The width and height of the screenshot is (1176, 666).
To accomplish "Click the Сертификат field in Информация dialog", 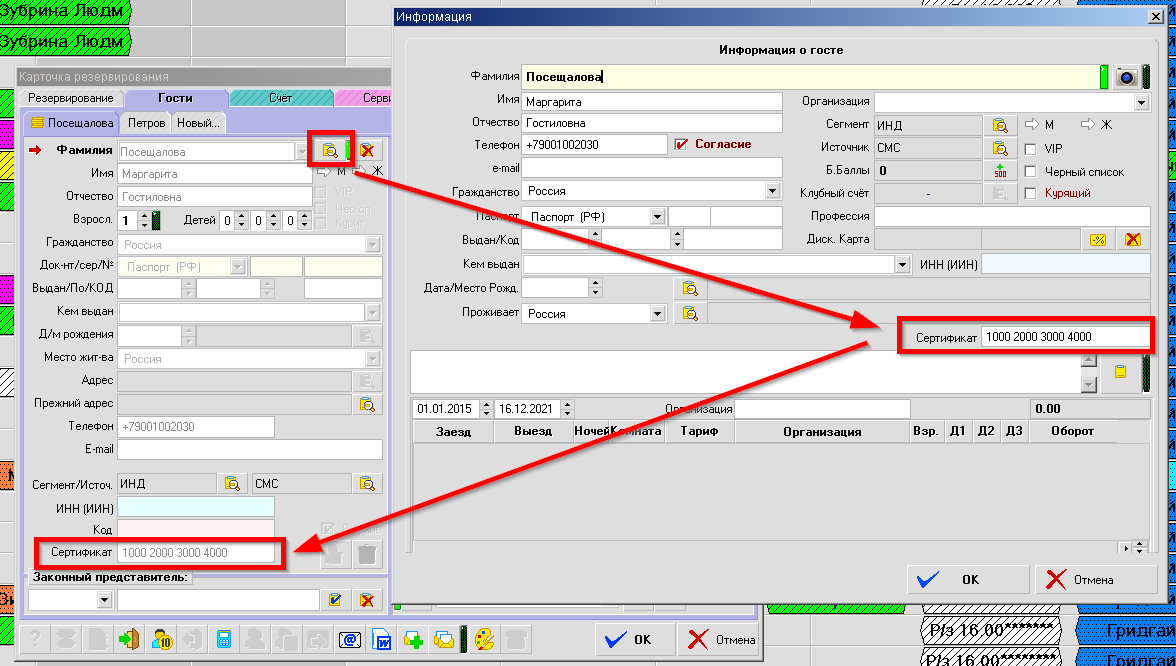I will click(1064, 337).
